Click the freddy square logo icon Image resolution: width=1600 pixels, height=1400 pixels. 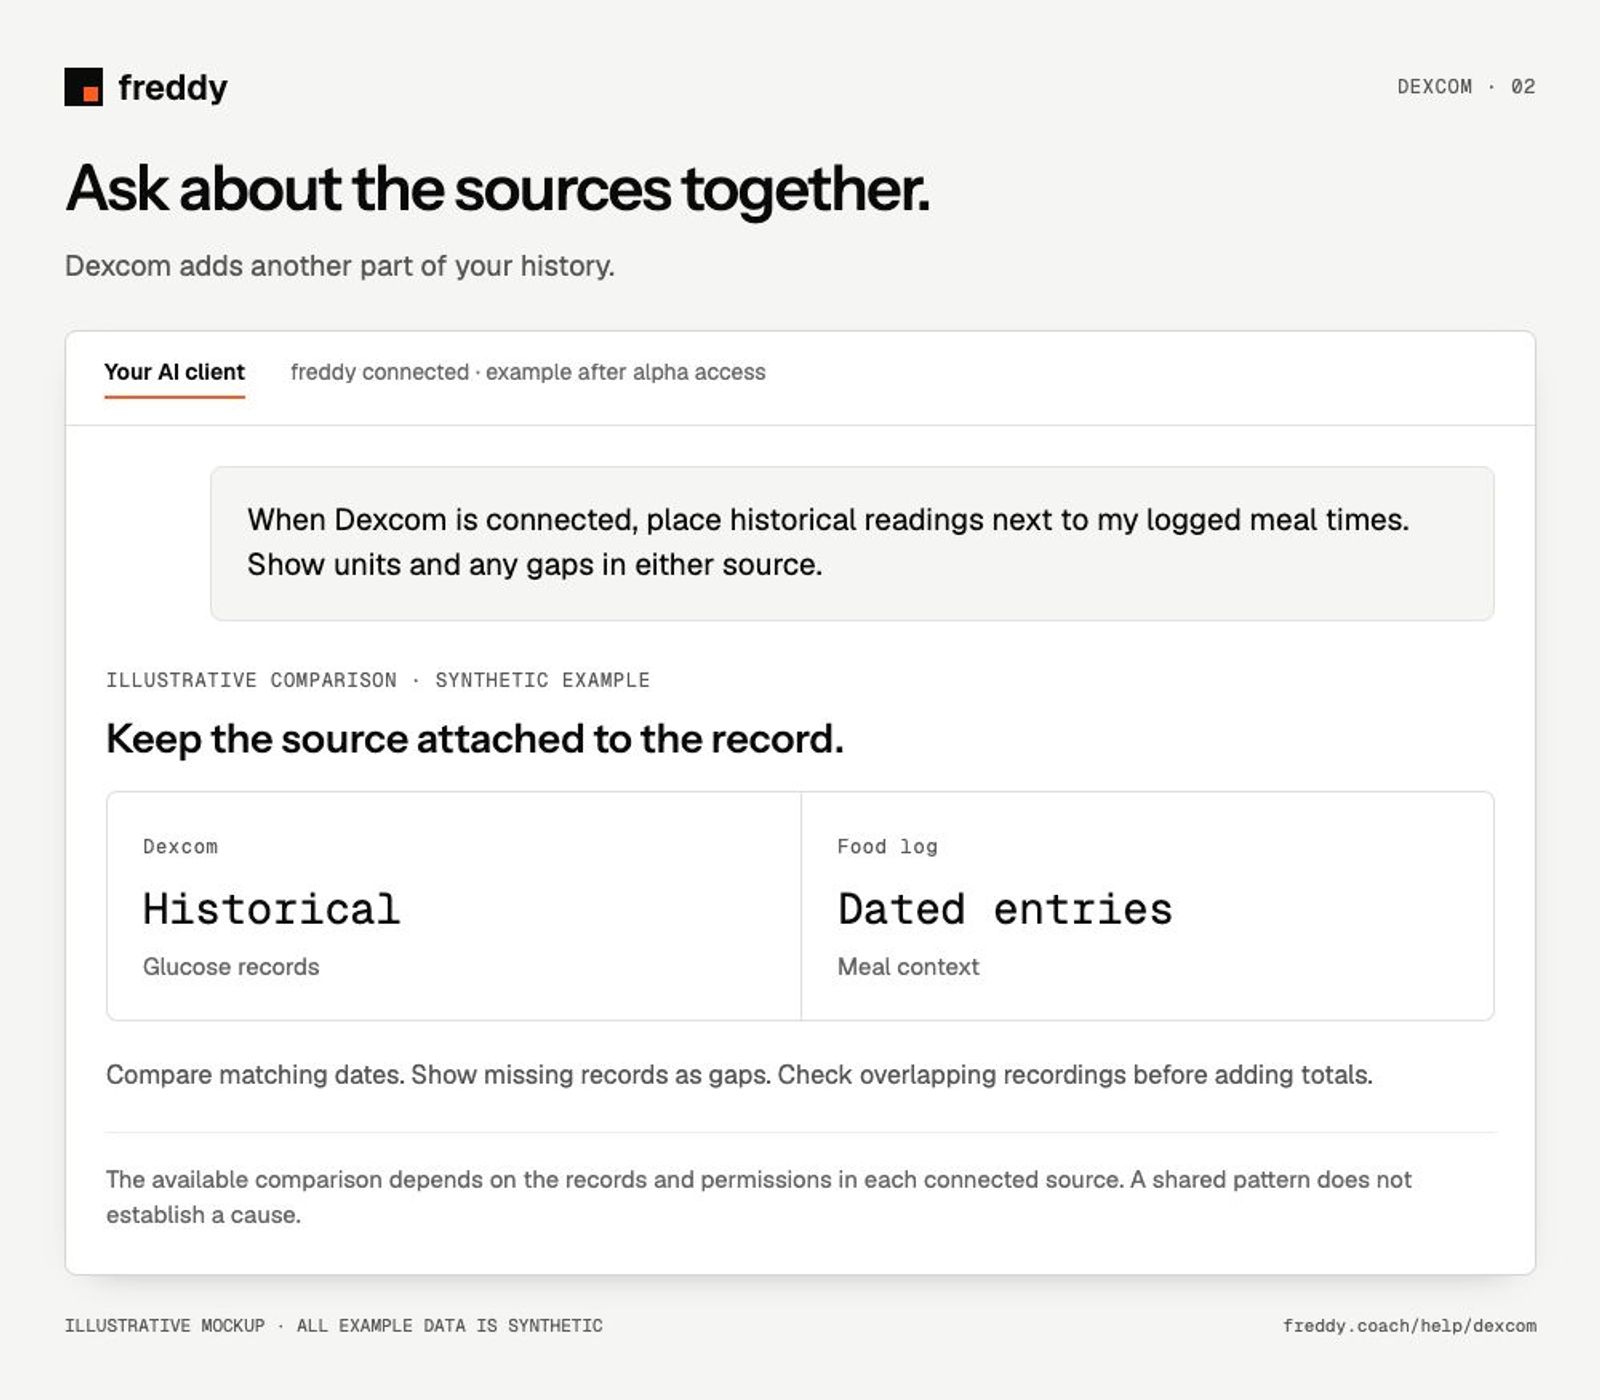(x=83, y=87)
